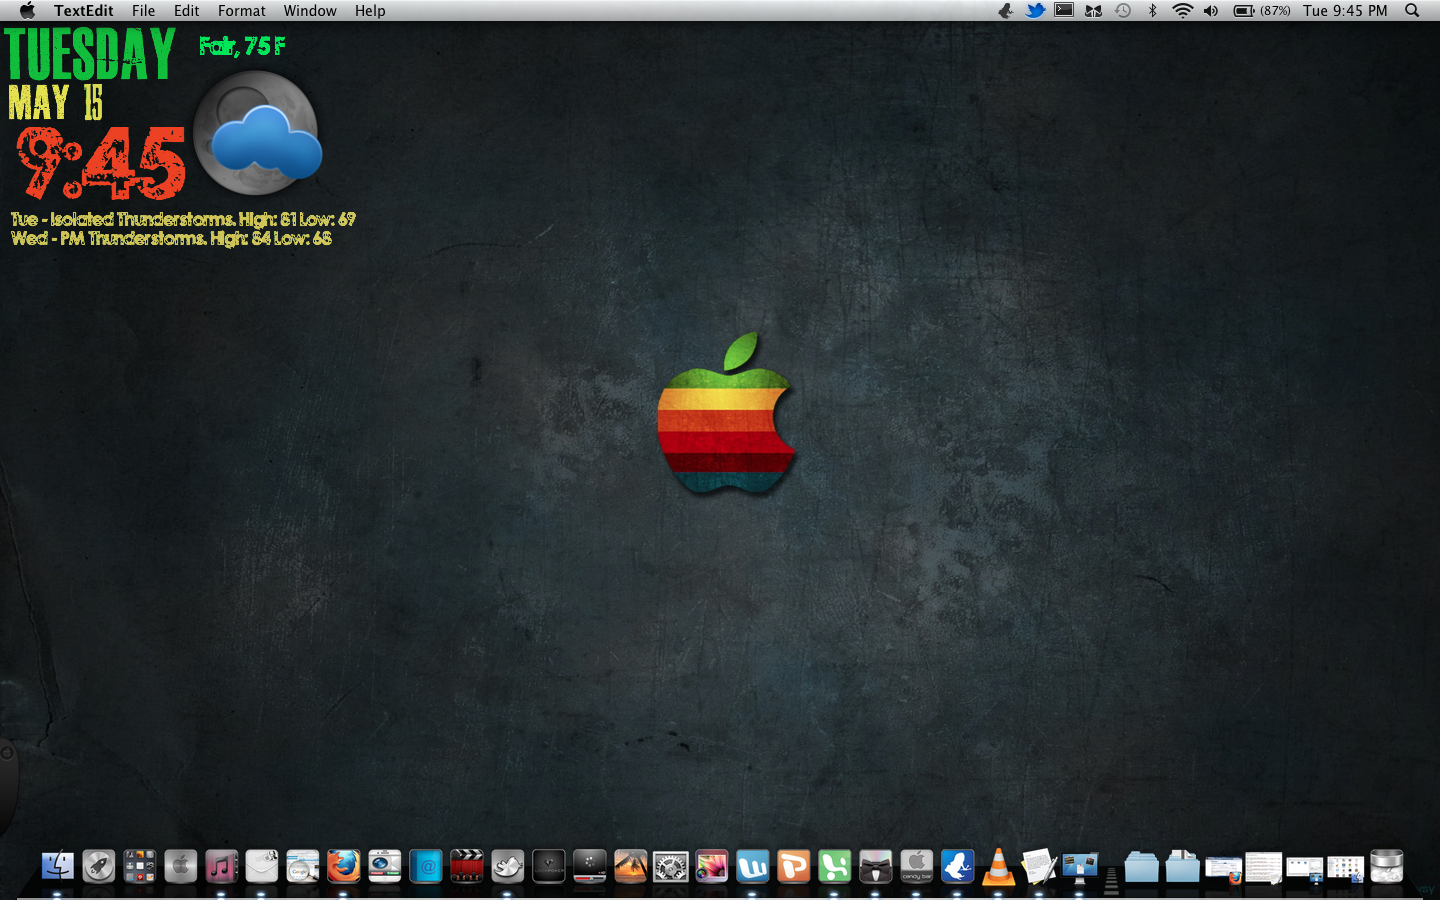Open iTunes music note icon in dock
Screen dimensions: 1440x900
point(221,866)
